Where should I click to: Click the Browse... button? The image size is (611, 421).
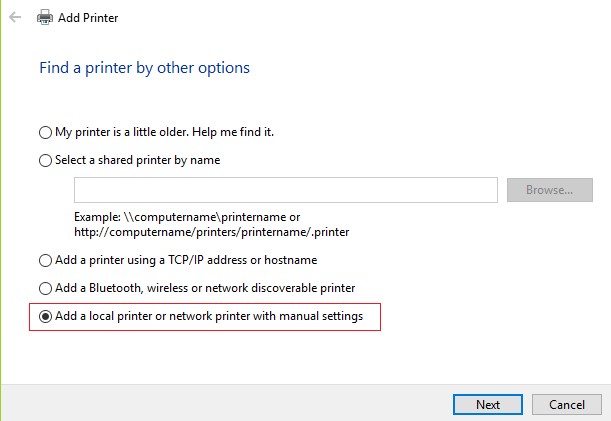[x=549, y=190]
